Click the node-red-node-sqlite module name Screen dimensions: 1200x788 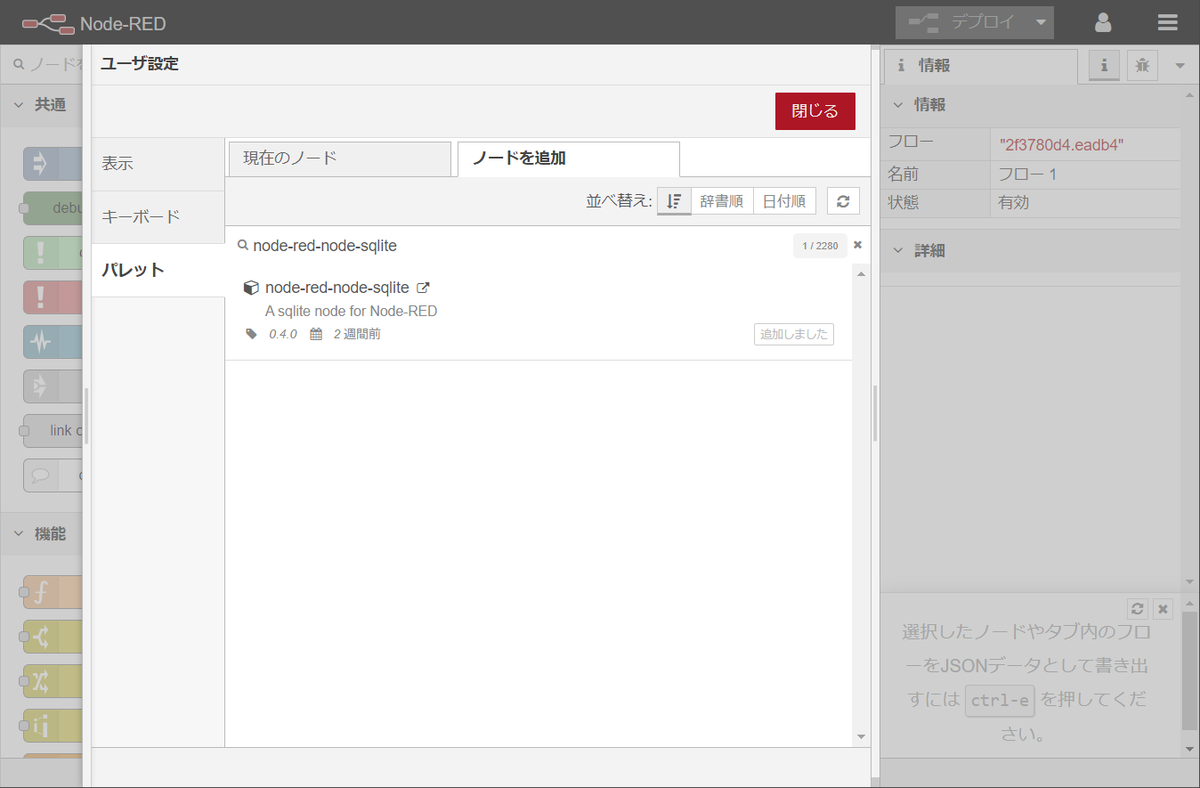pyautogui.click(x=337, y=288)
